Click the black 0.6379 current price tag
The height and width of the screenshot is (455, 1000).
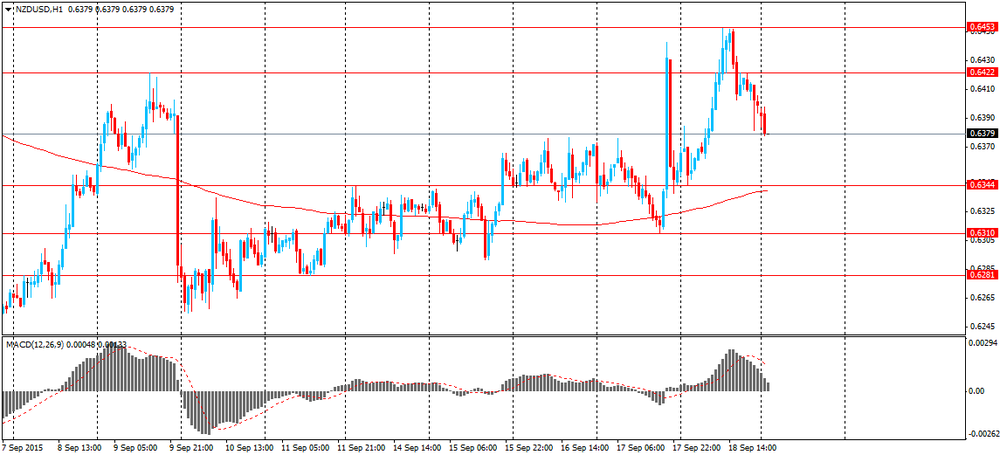pos(979,133)
